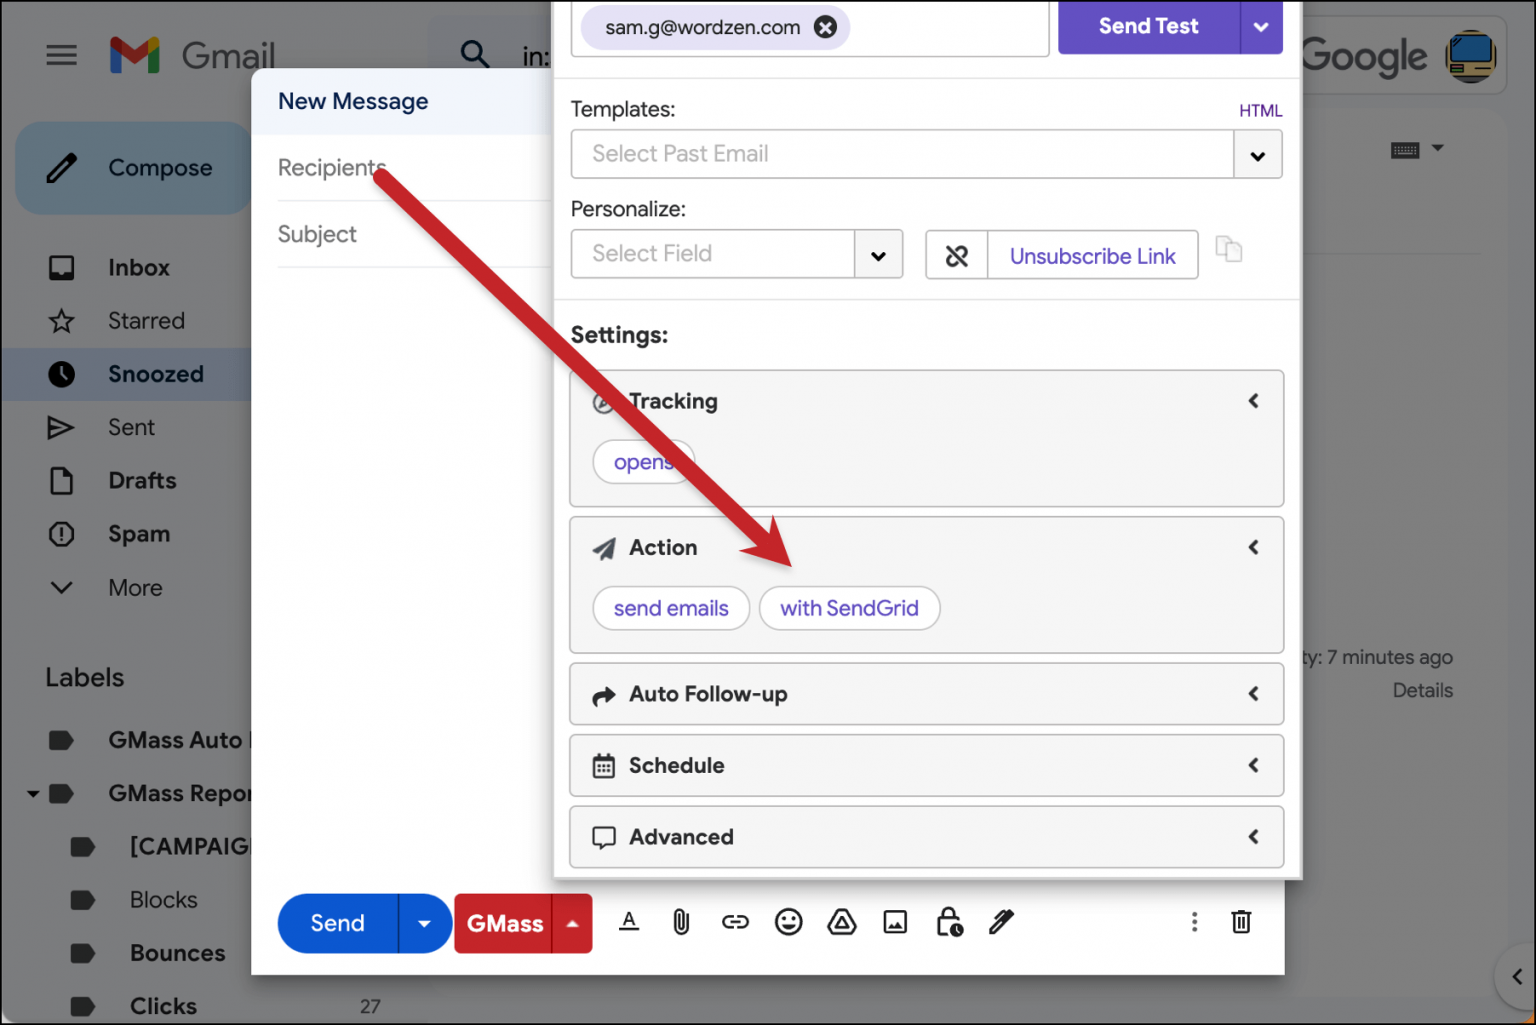Click the Send Test button

point(1147,26)
